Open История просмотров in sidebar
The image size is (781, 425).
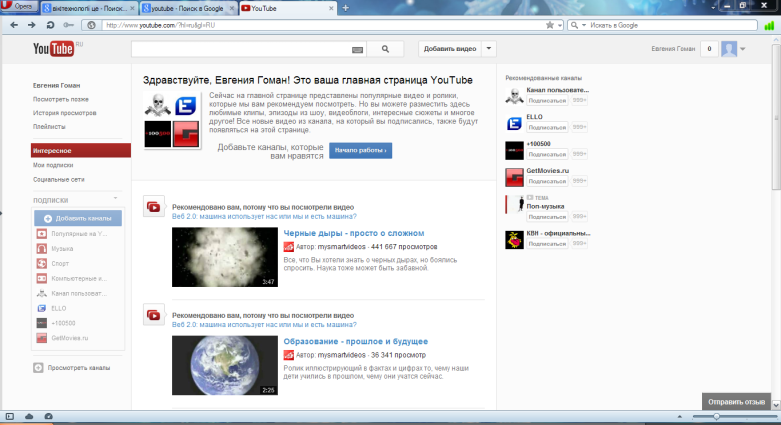(65, 113)
